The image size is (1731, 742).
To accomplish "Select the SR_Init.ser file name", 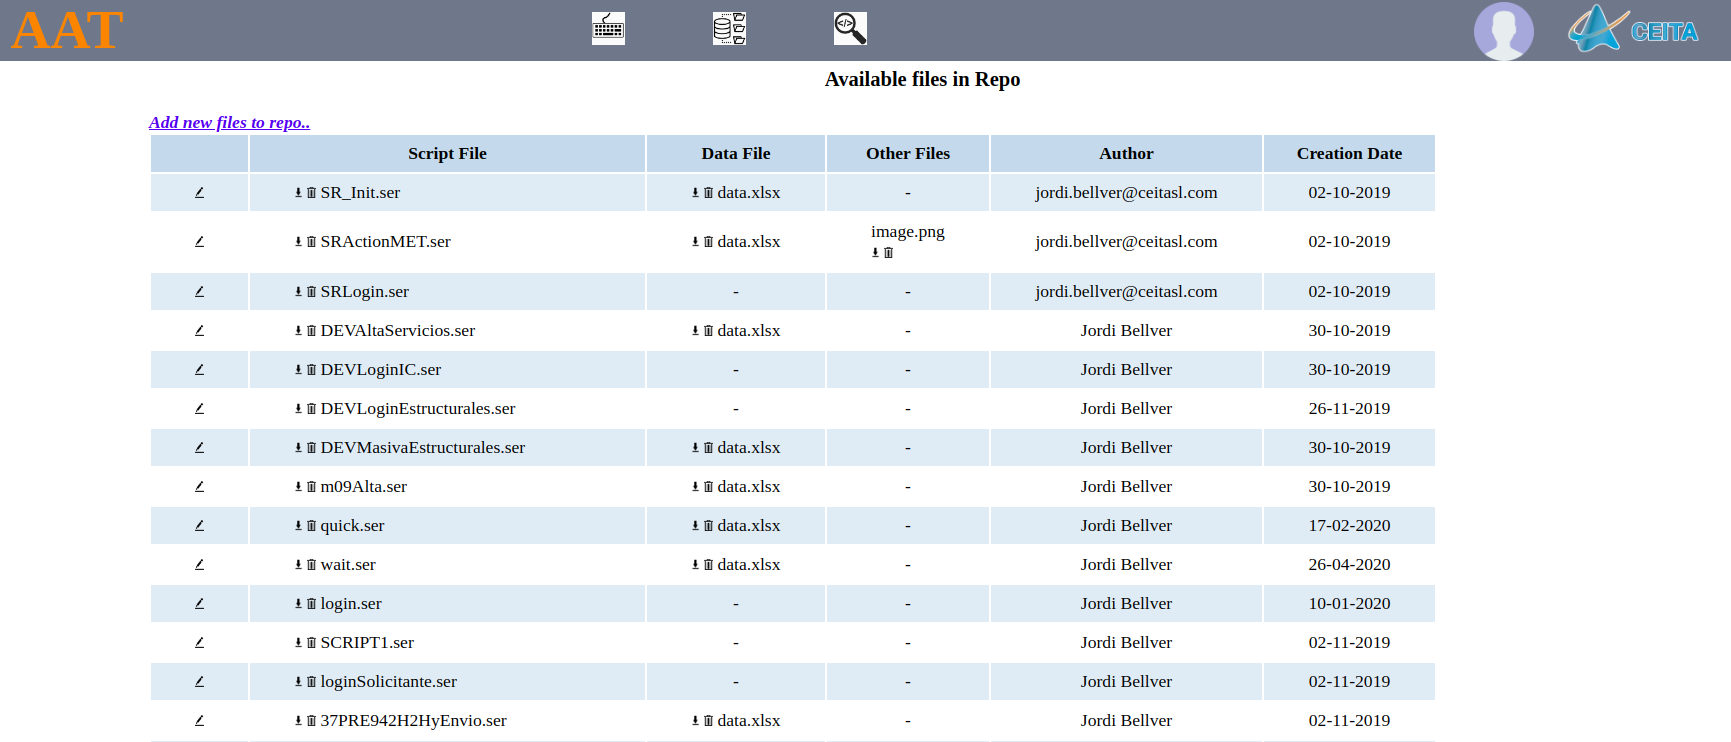I will (x=360, y=192).
